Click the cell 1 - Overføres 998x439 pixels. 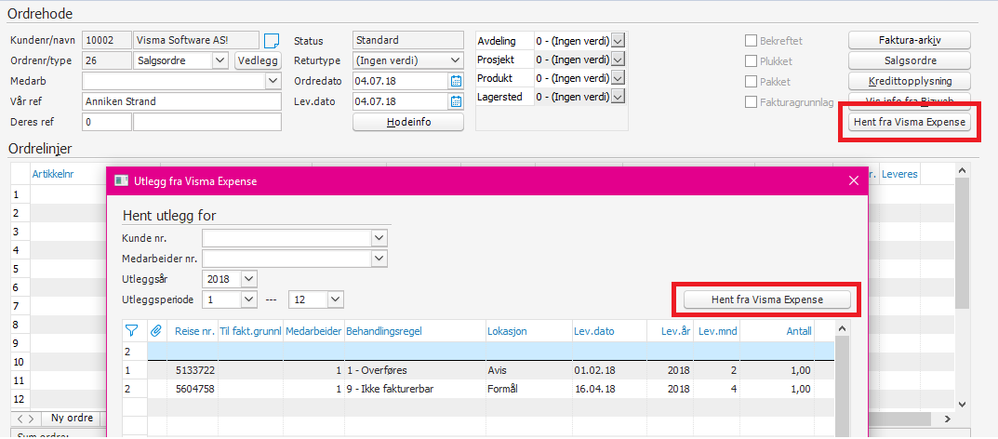coord(414,370)
